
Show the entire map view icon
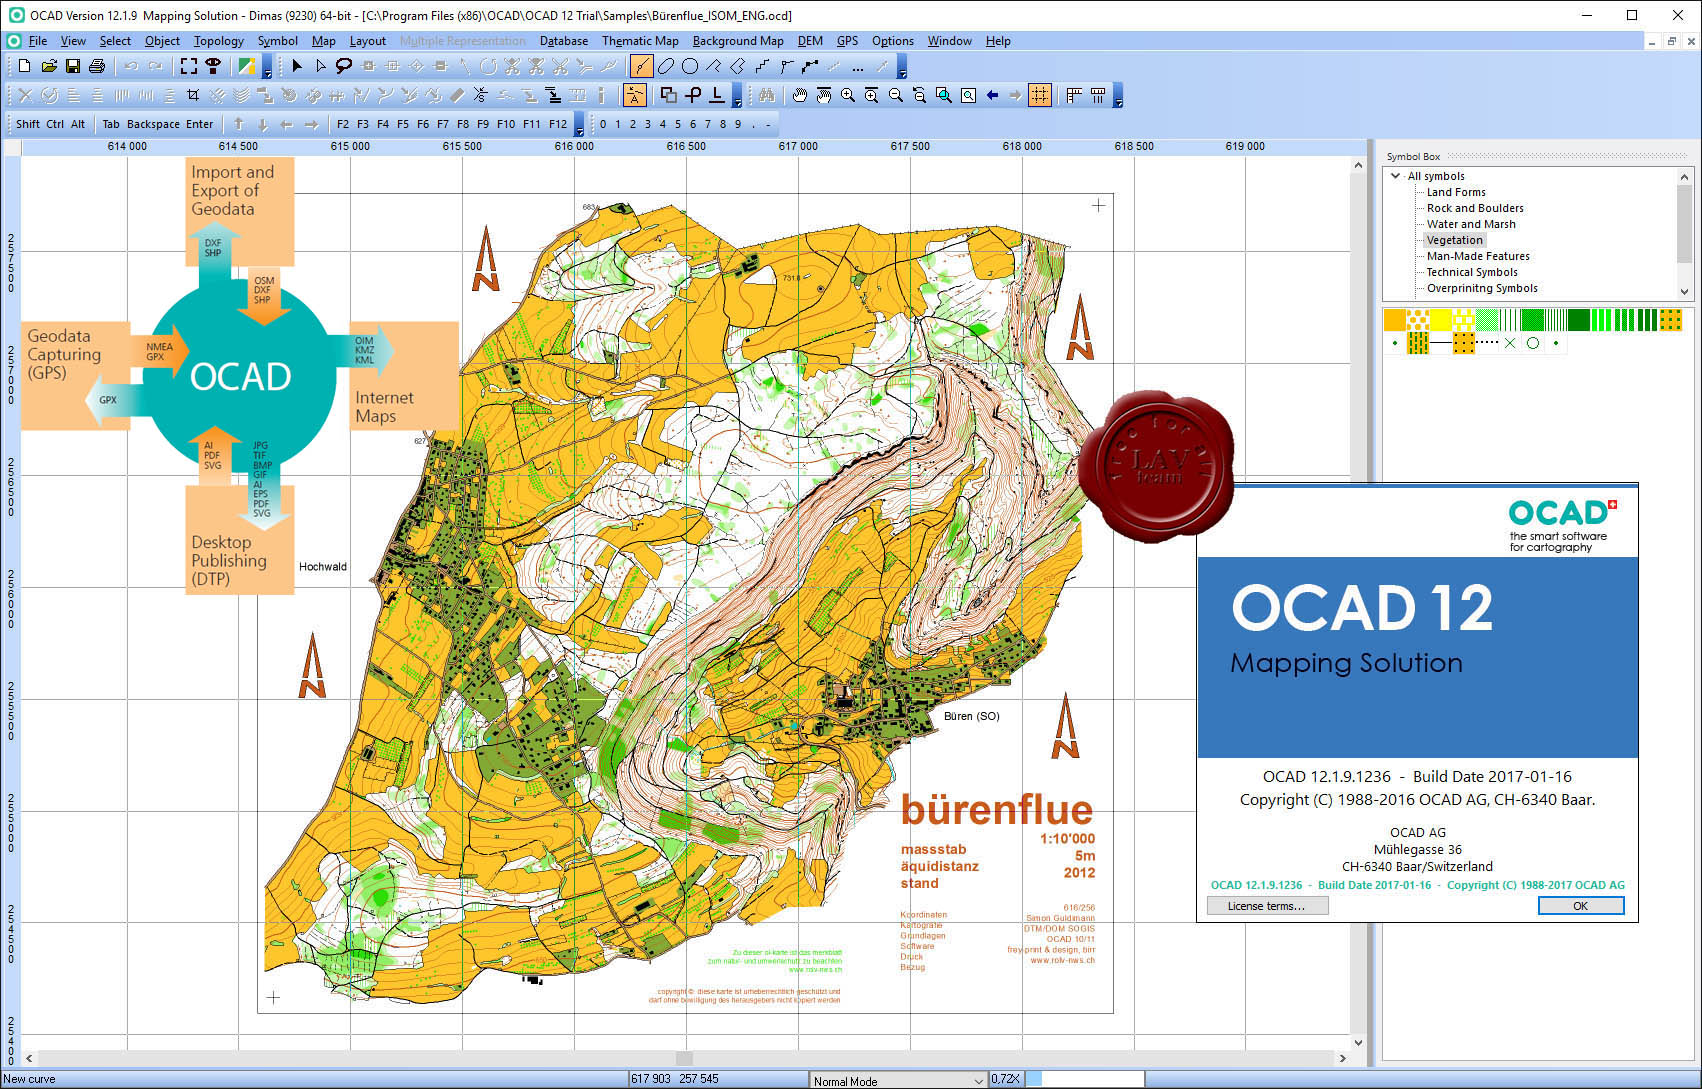[x=968, y=96]
